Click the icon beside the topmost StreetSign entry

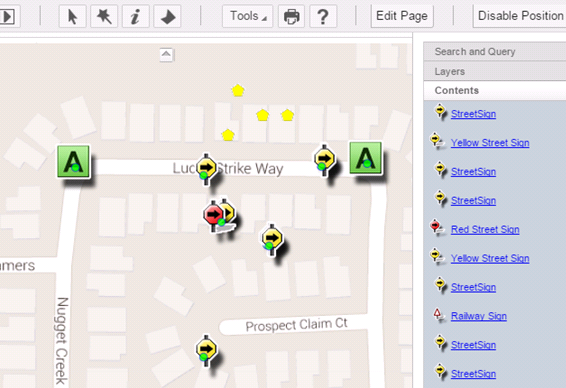[440, 111]
